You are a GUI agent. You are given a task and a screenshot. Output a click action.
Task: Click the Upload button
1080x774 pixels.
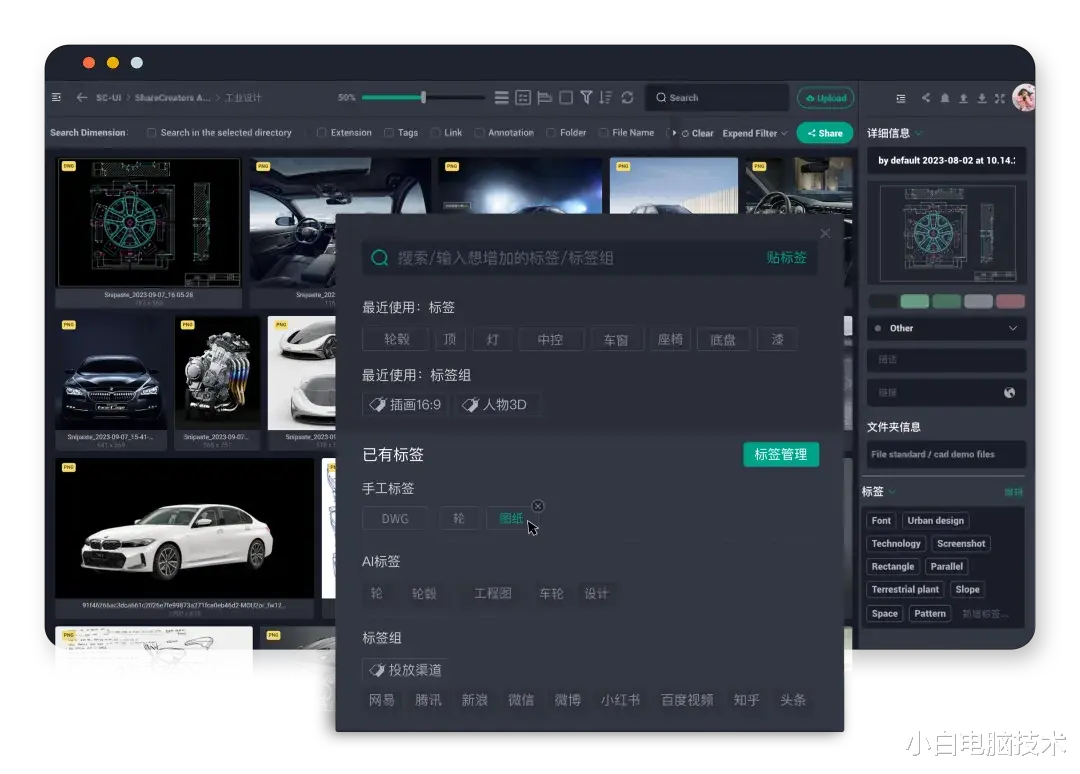tap(825, 98)
